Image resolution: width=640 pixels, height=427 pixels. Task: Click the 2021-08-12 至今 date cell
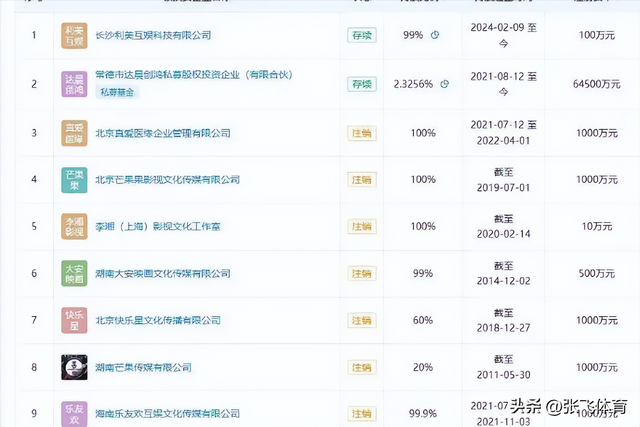click(x=503, y=84)
